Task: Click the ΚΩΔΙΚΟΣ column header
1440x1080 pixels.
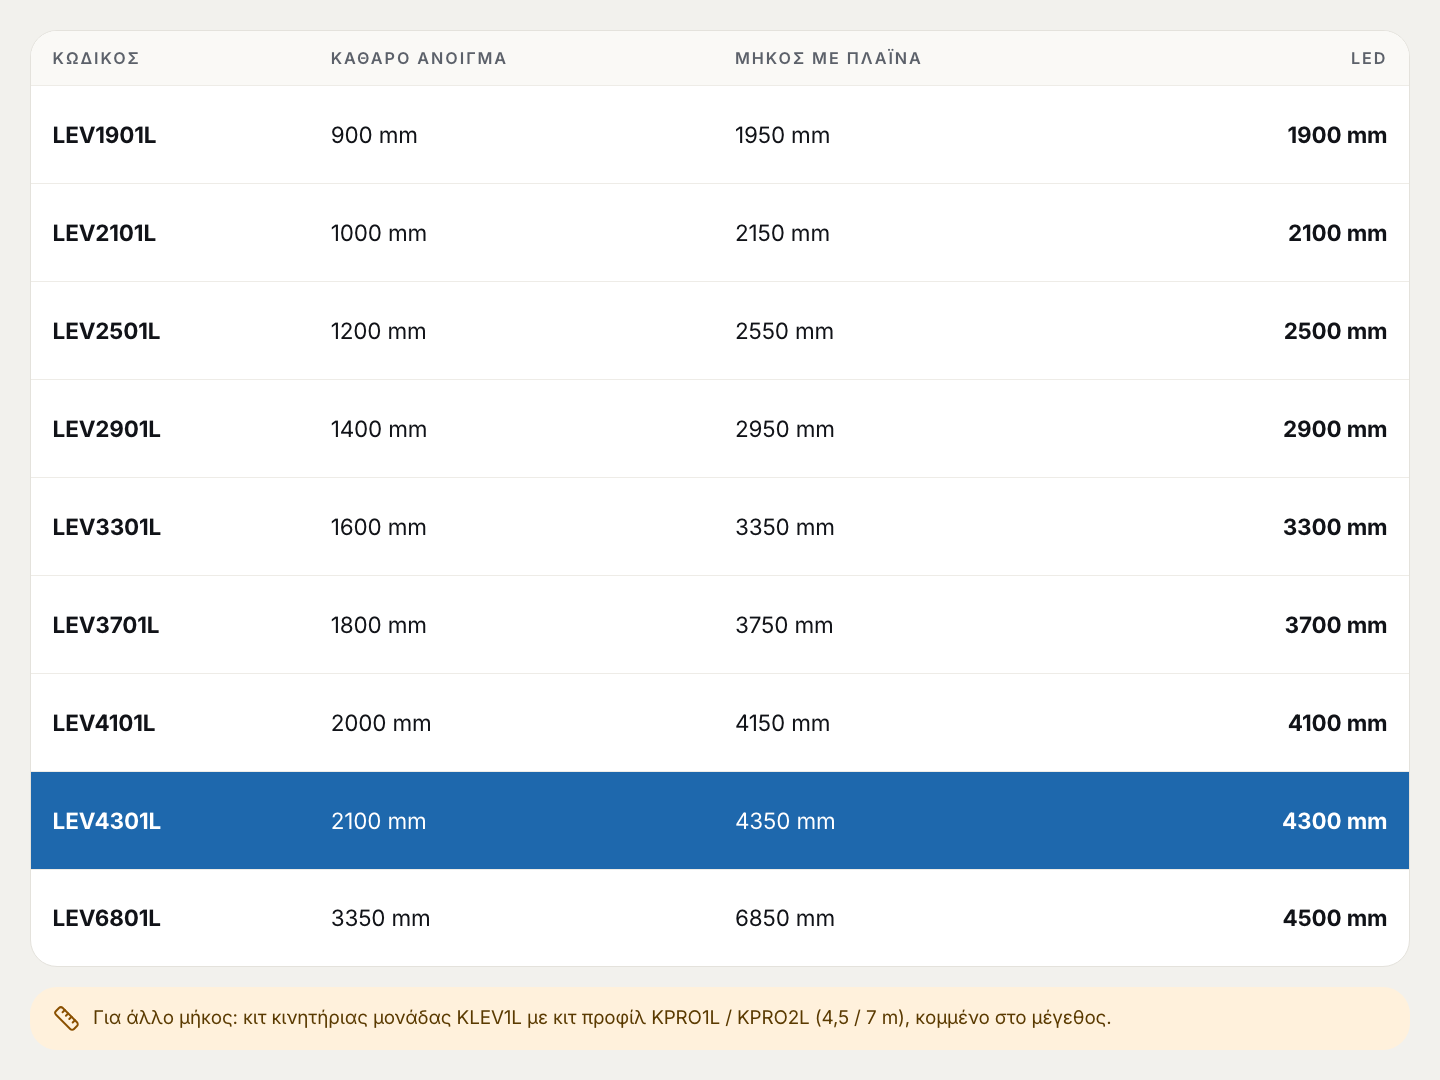Action: pyautogui.click(x=96, y=58)
